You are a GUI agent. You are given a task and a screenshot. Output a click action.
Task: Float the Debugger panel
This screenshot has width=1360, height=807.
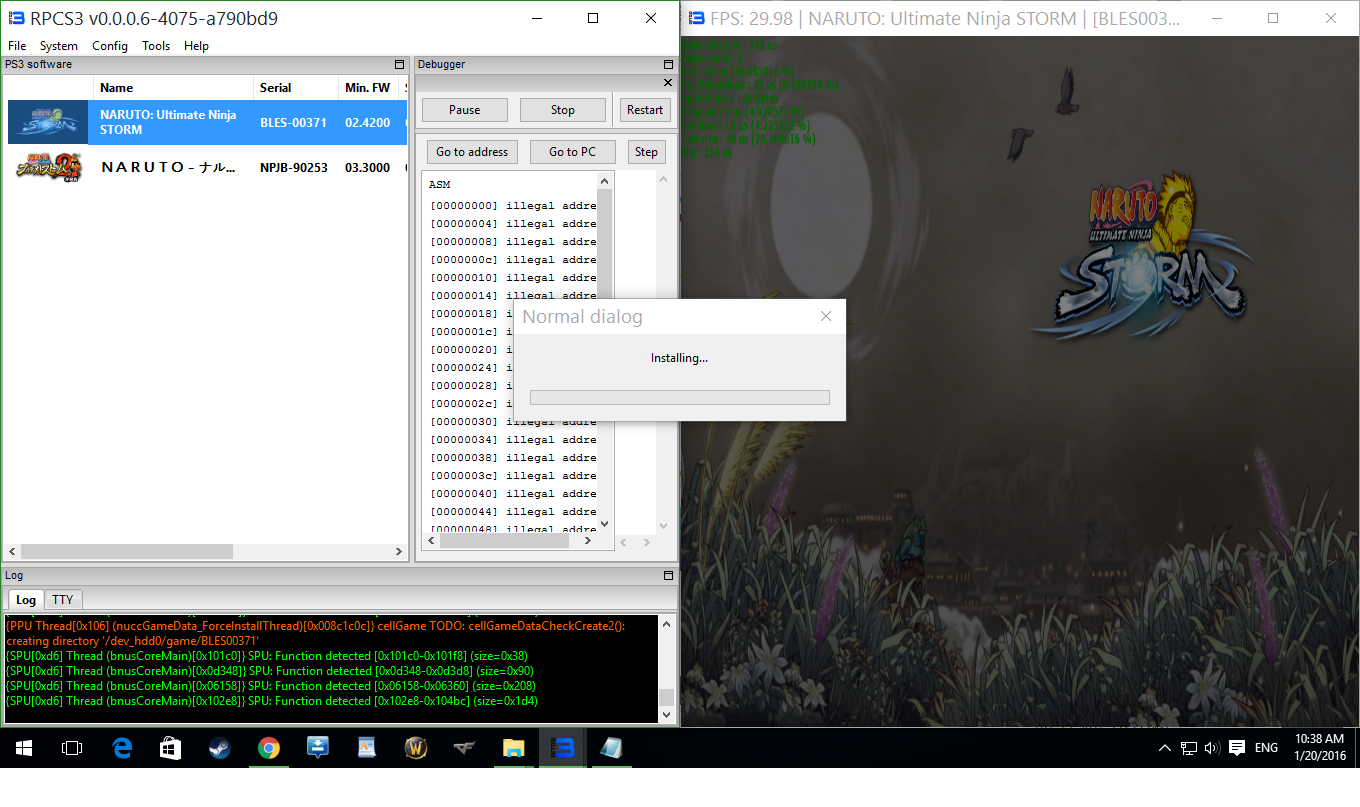[x=669, y=64]
